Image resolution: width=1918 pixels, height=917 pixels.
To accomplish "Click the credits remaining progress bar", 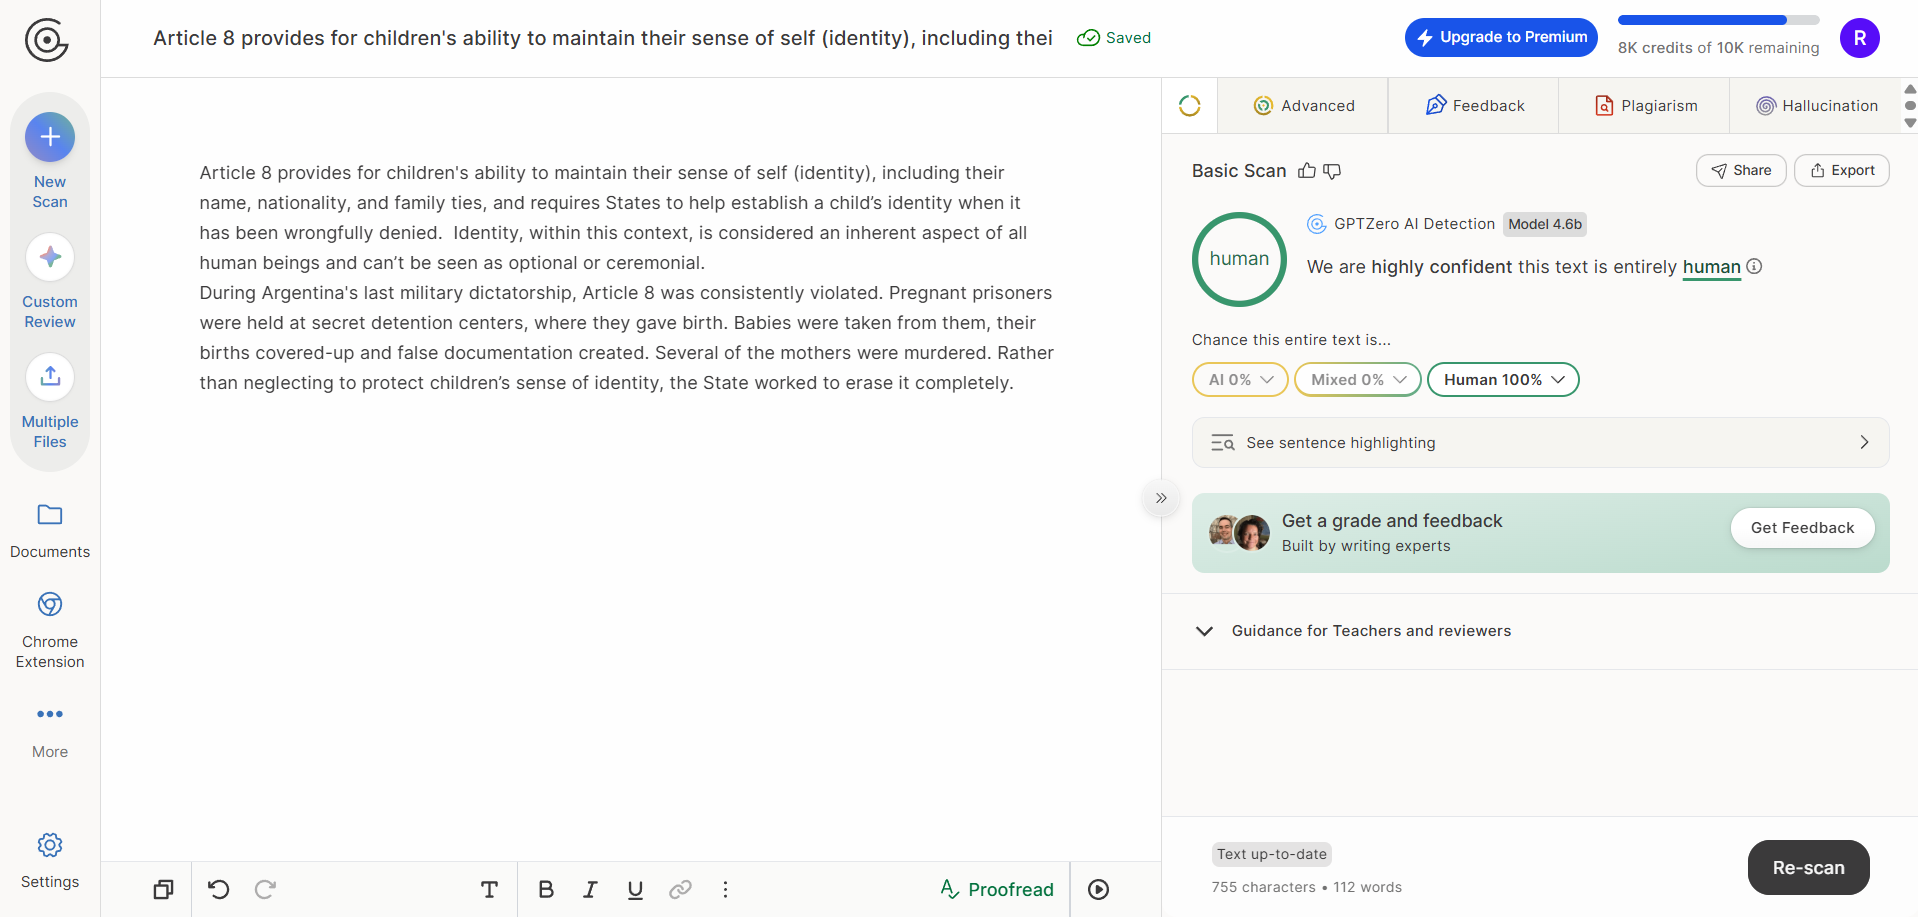I will coord(1718,20).
